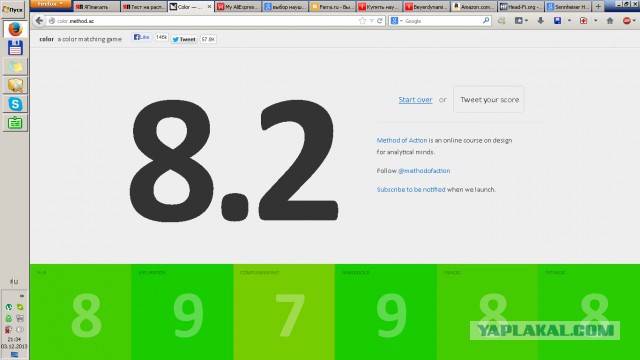Click the search magnifier in the Google box
The image size is (640, 360).
tap(486, 20)
